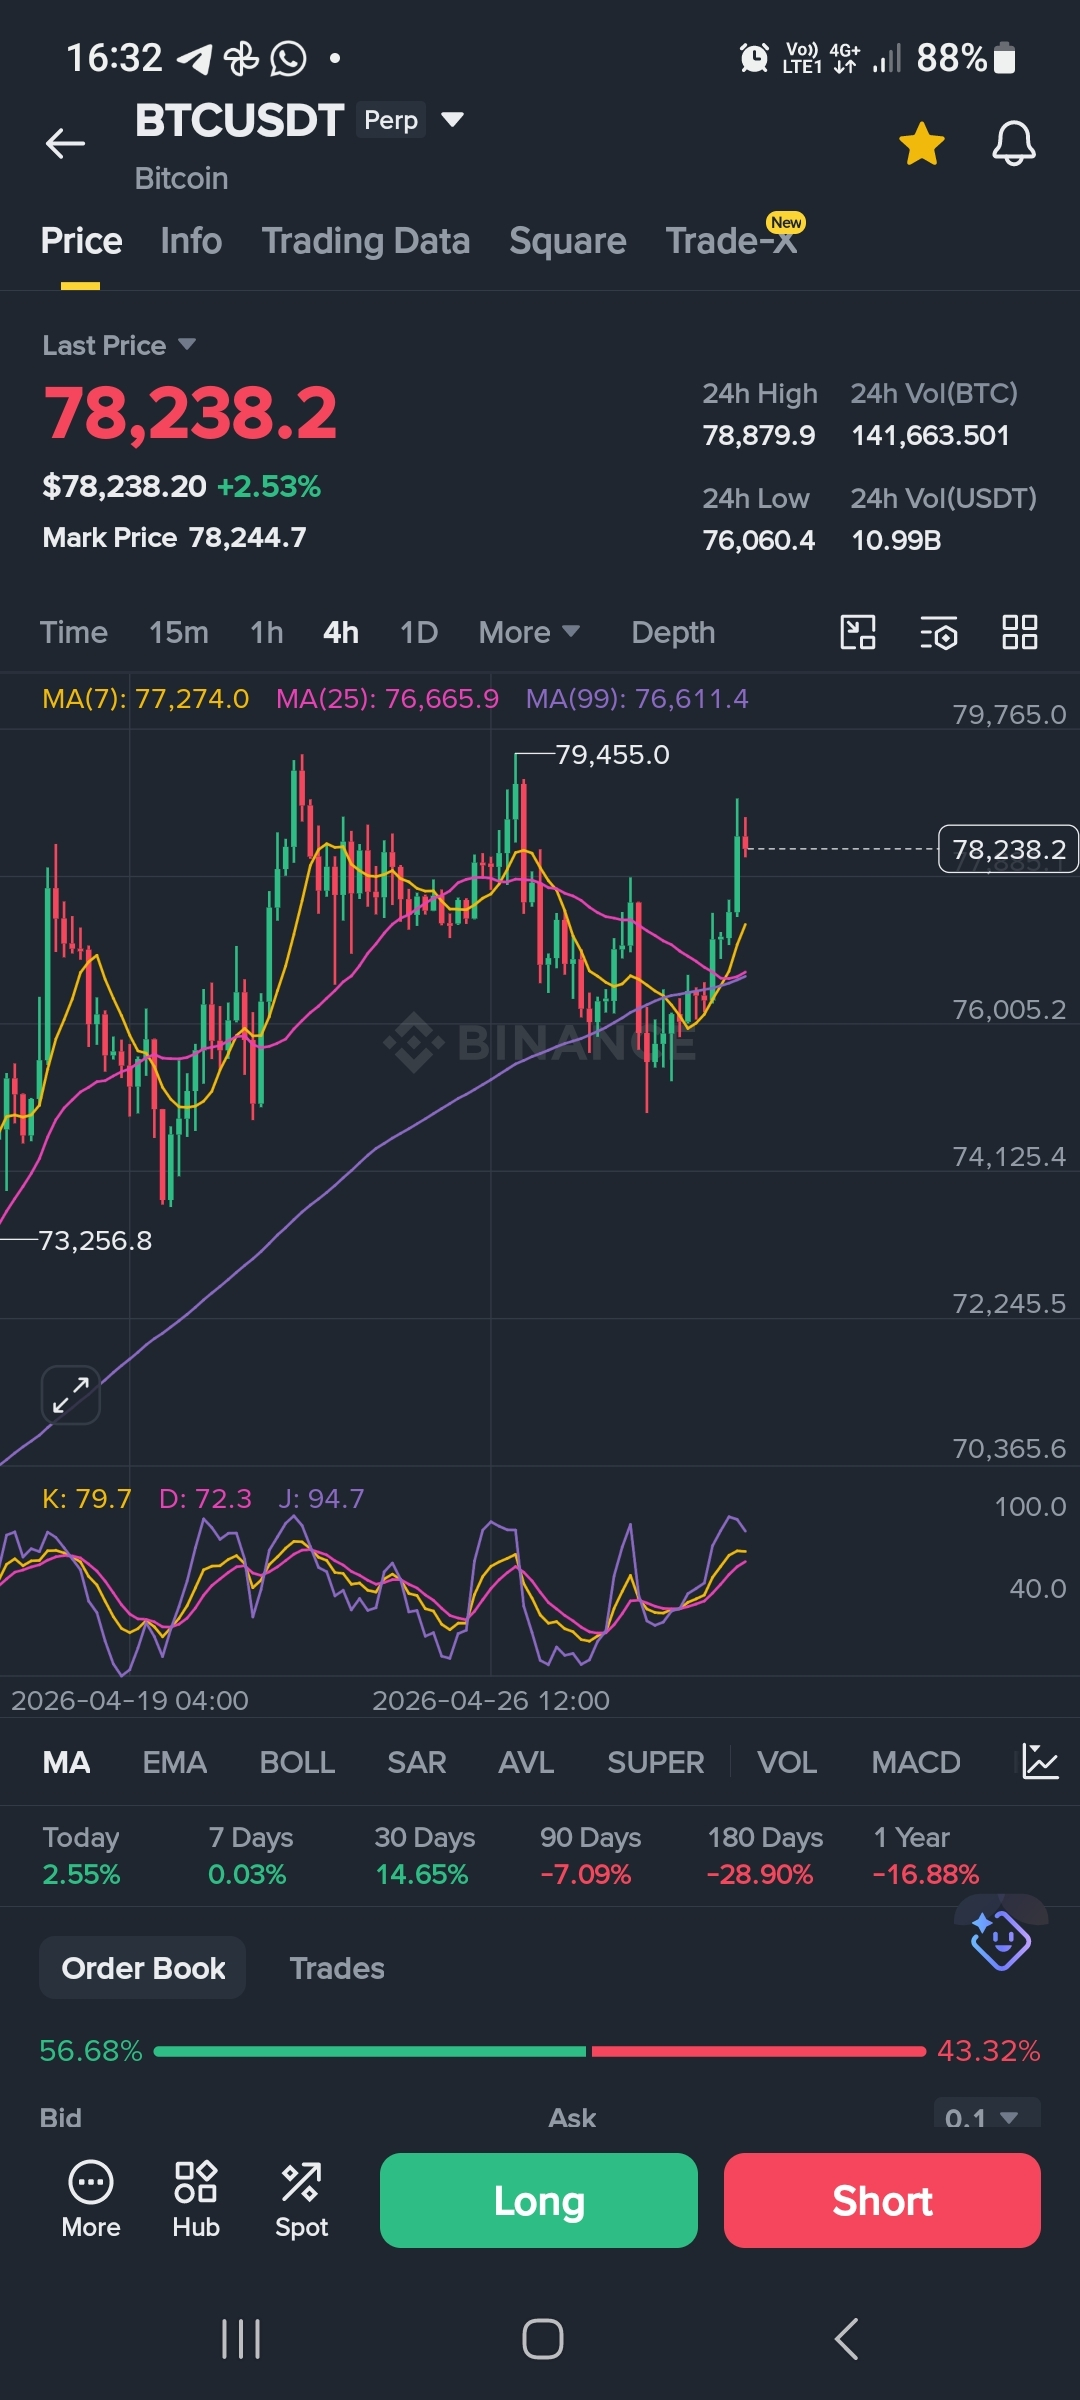The height and width of the screenshot is (2400, 1080).
Task: Select the 15m chart interval
Action: 179,632
